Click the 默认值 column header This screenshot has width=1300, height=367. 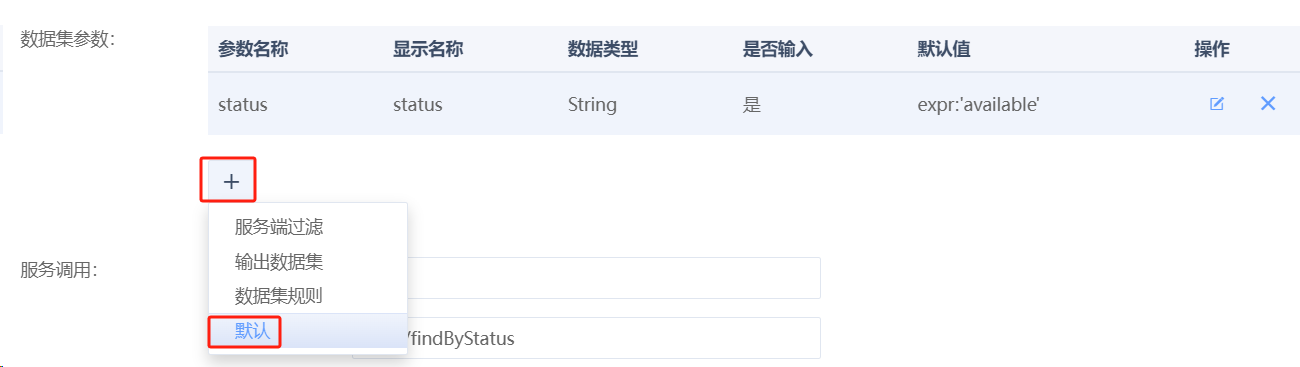[x=944, y=49]
